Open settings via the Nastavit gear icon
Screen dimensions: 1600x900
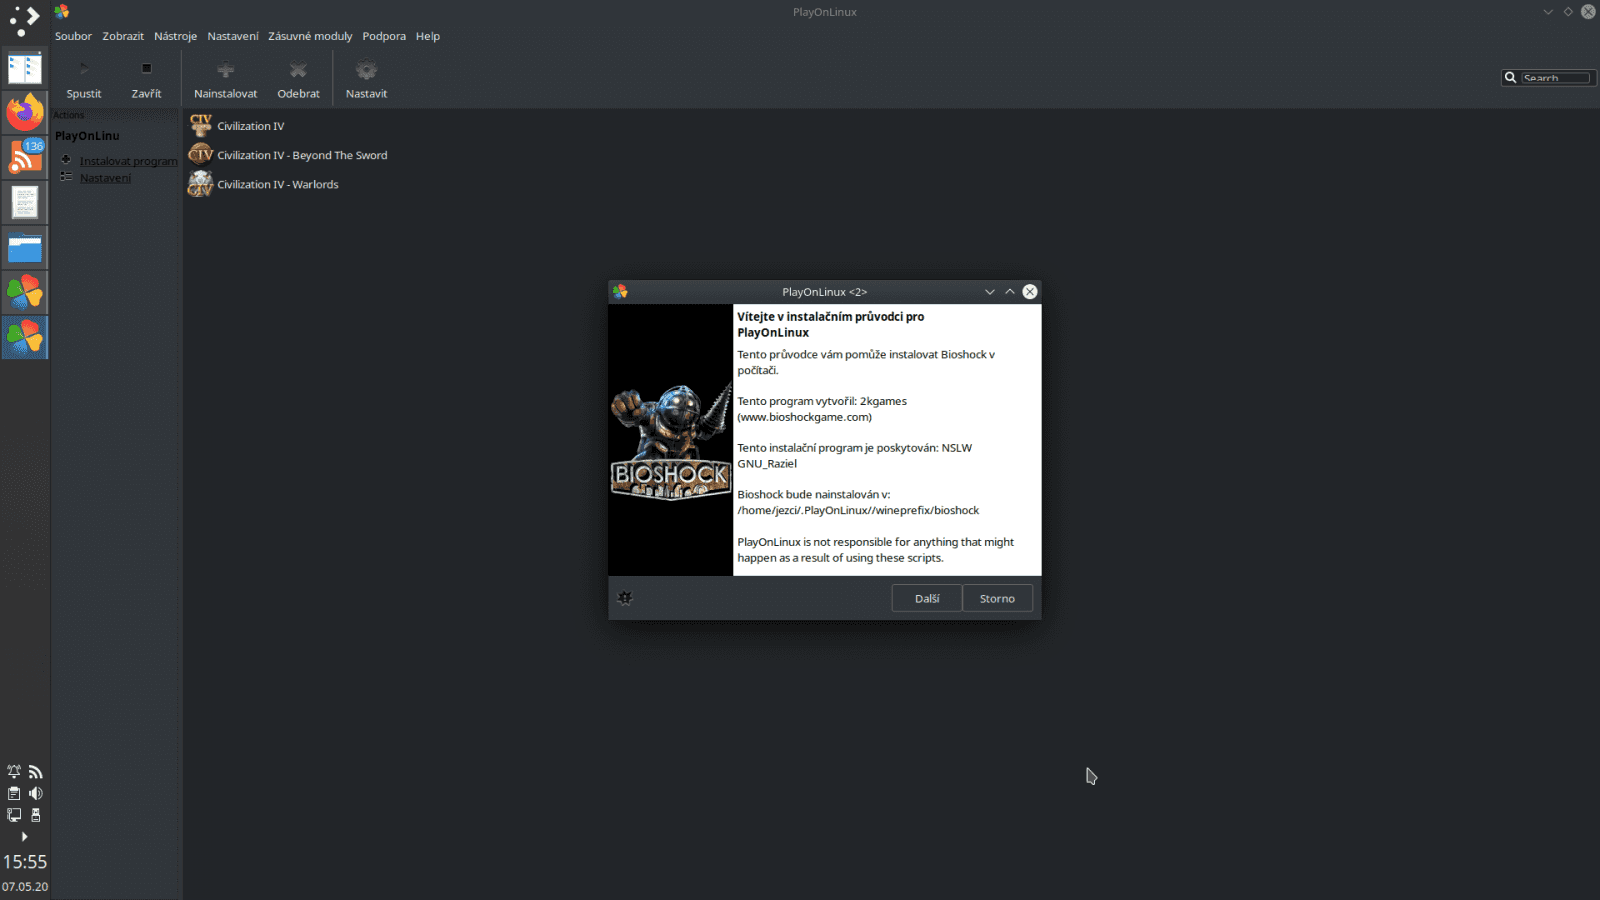(366, 68)
